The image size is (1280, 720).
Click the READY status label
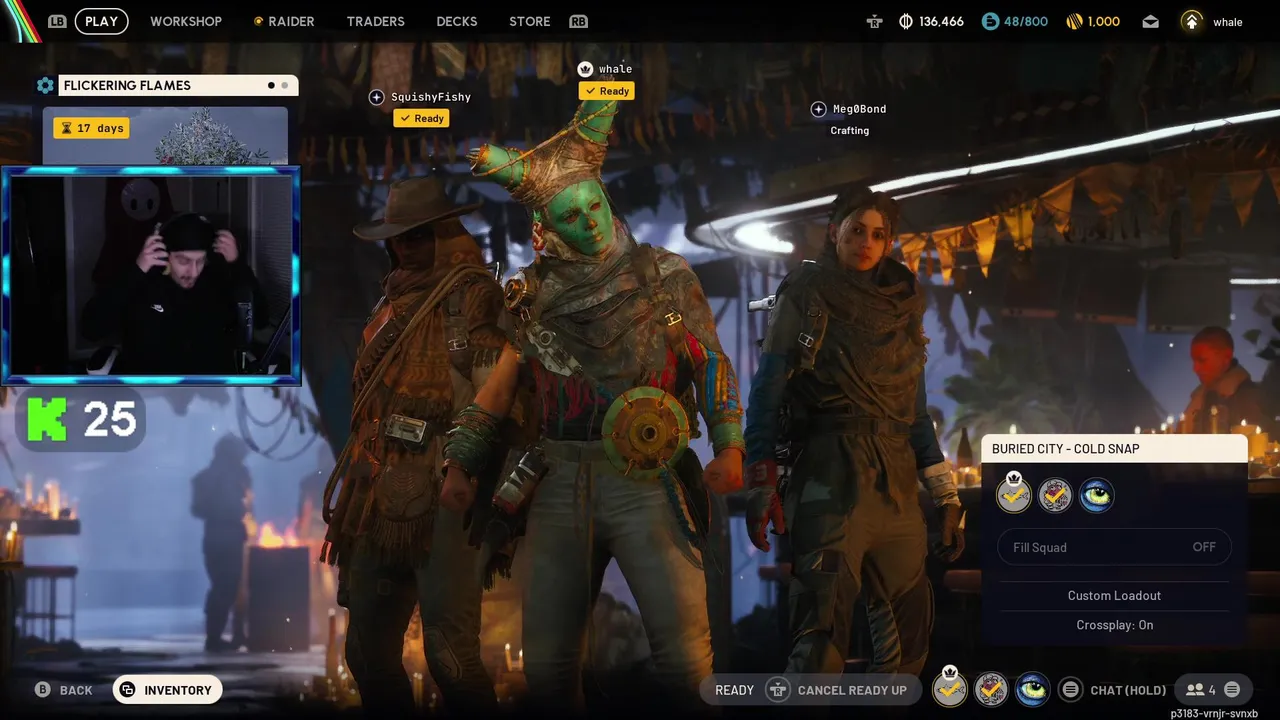pyautogui.click(x=734, y=690)
